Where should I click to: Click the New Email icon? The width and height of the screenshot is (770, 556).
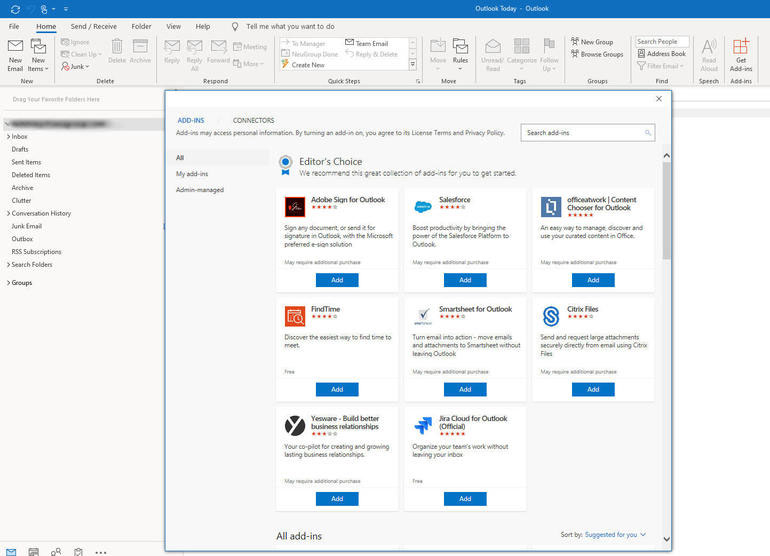tap(15, 46)
